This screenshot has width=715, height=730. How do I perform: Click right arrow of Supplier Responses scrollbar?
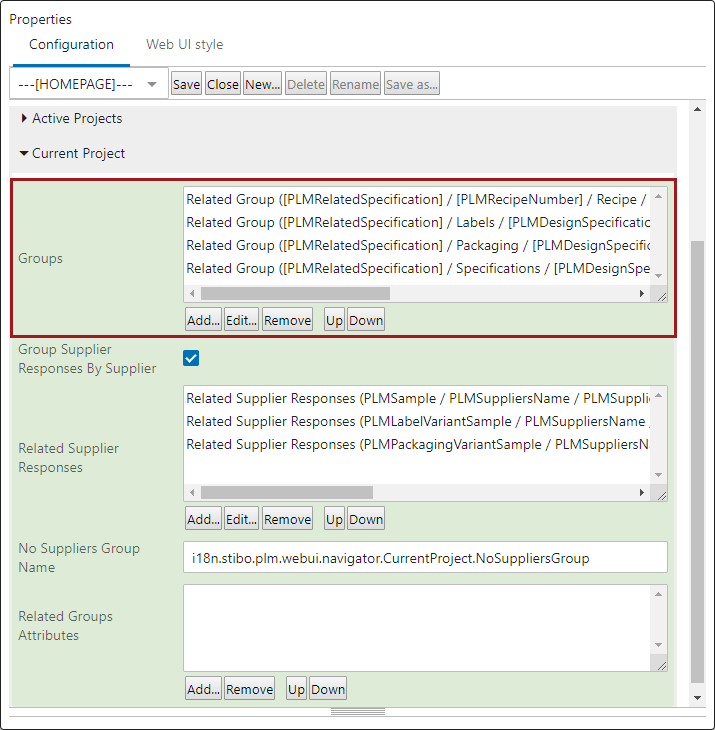[642, 492]
